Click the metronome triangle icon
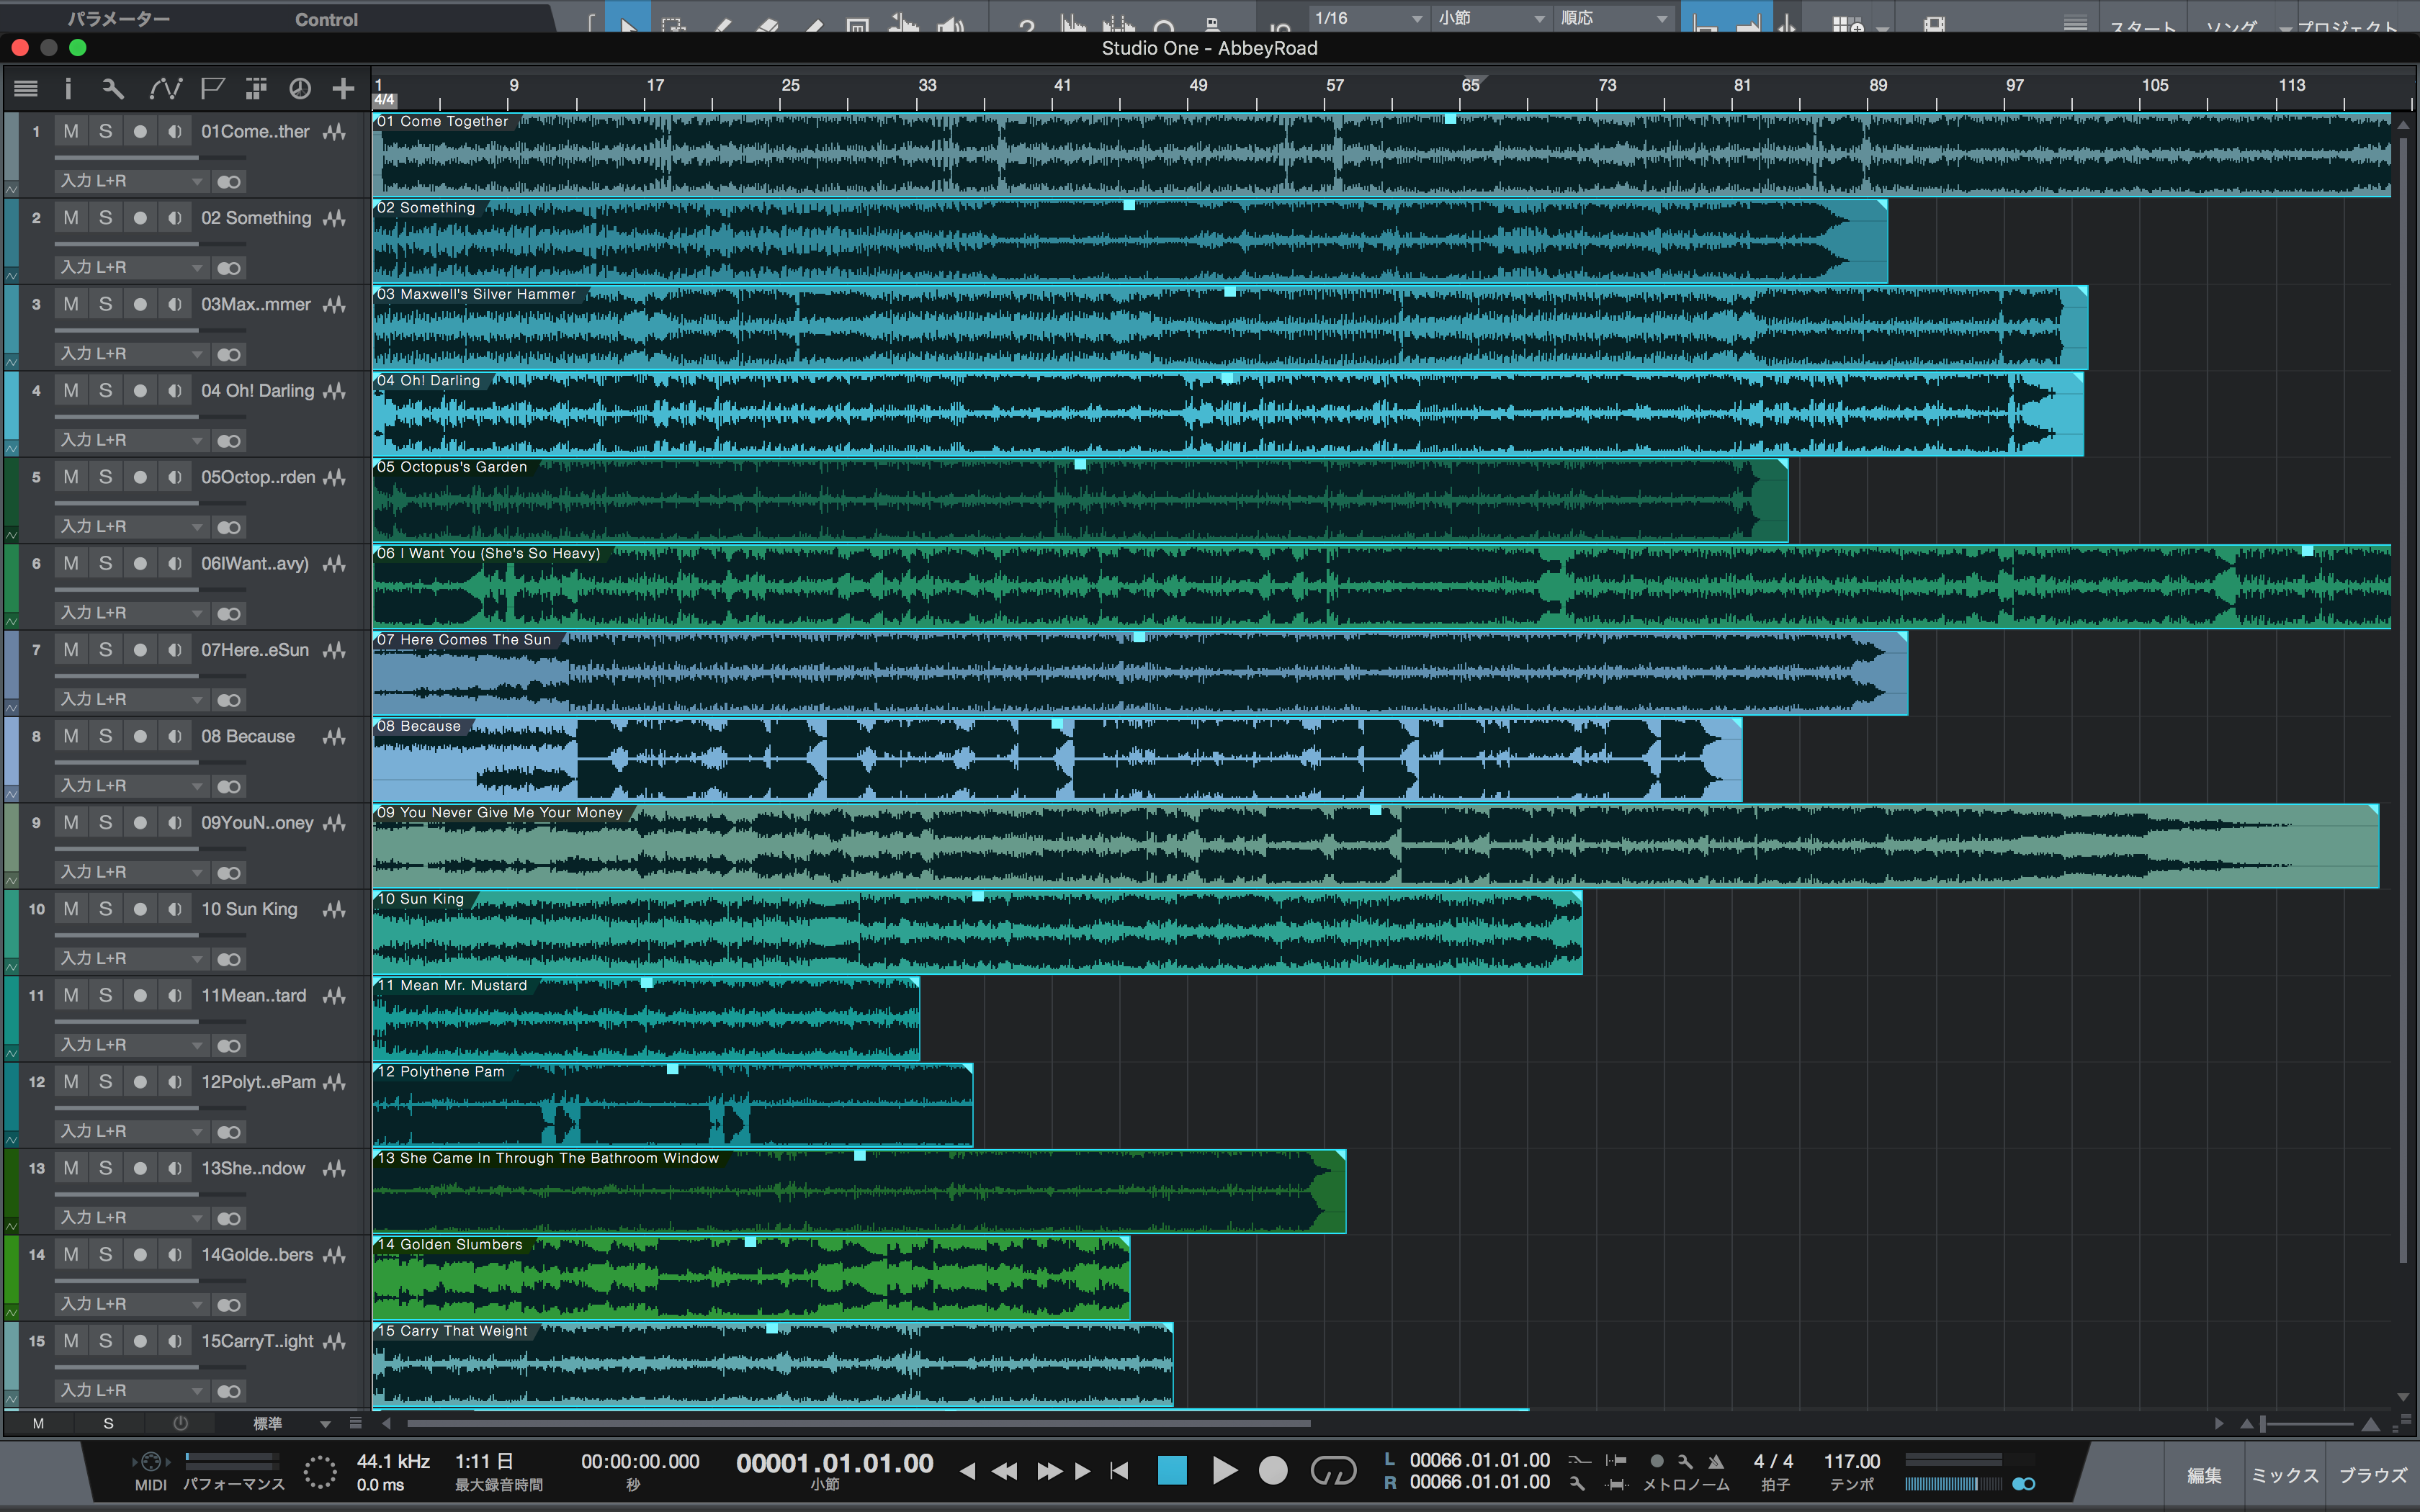Screen dimensions: 2420x1512 coord(1716,1461)
